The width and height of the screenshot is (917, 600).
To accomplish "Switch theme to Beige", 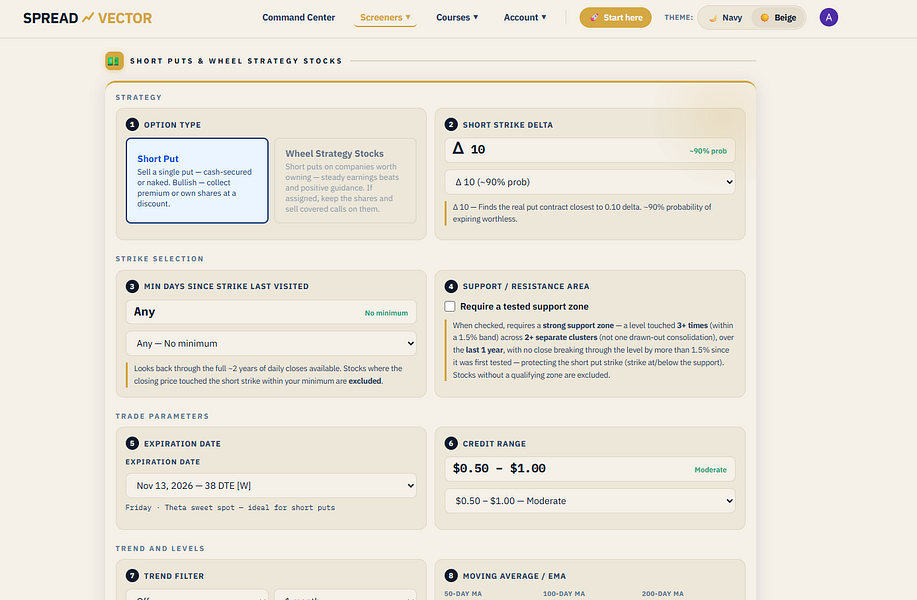I will coord(779,18).
